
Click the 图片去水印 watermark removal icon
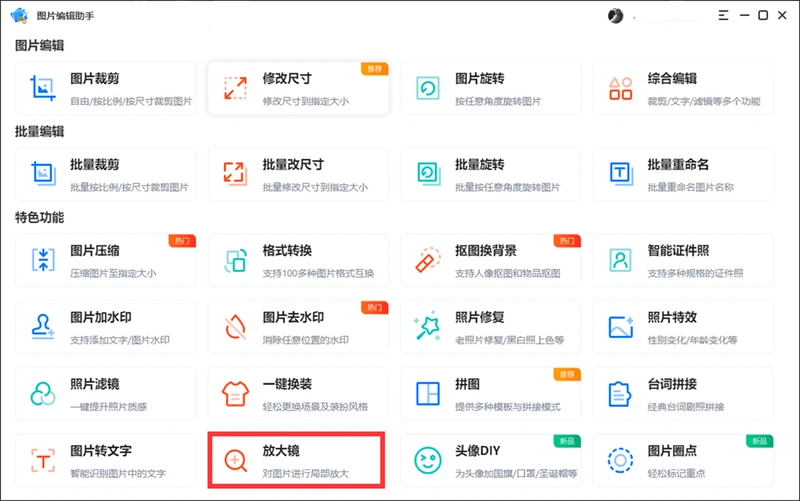click(235, 326)
